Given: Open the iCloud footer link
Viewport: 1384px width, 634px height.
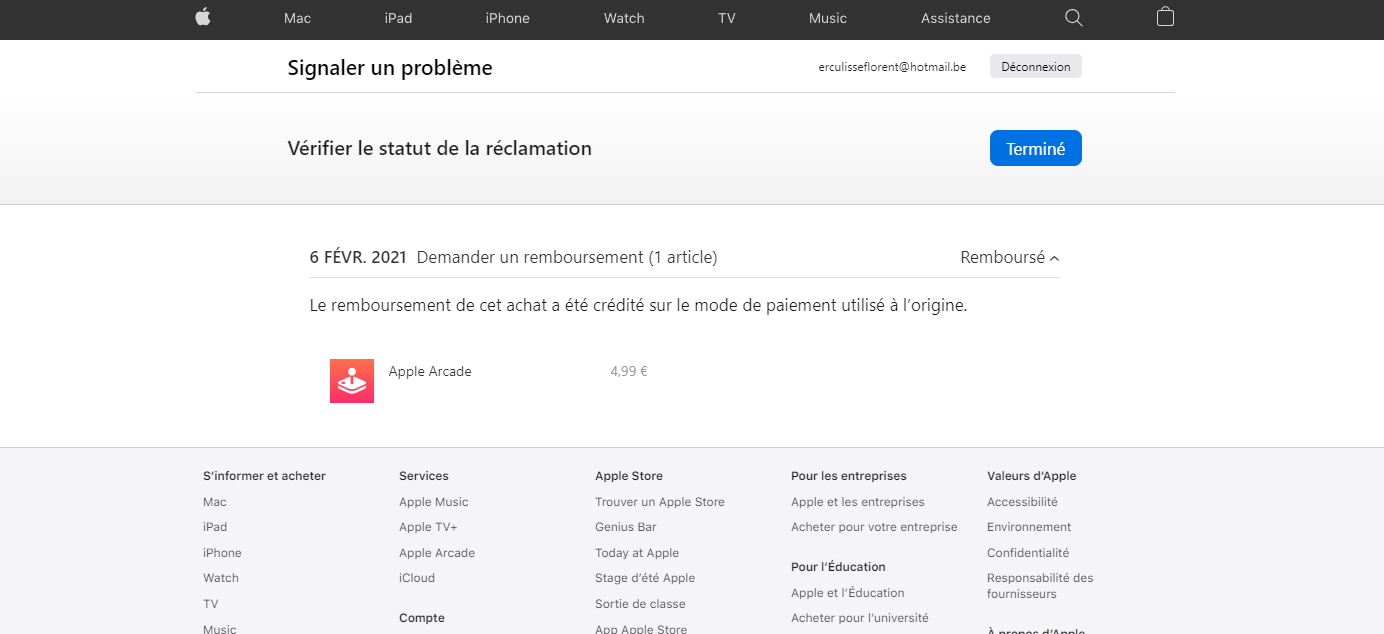Looking at the screenshot, I should (417, 578).
